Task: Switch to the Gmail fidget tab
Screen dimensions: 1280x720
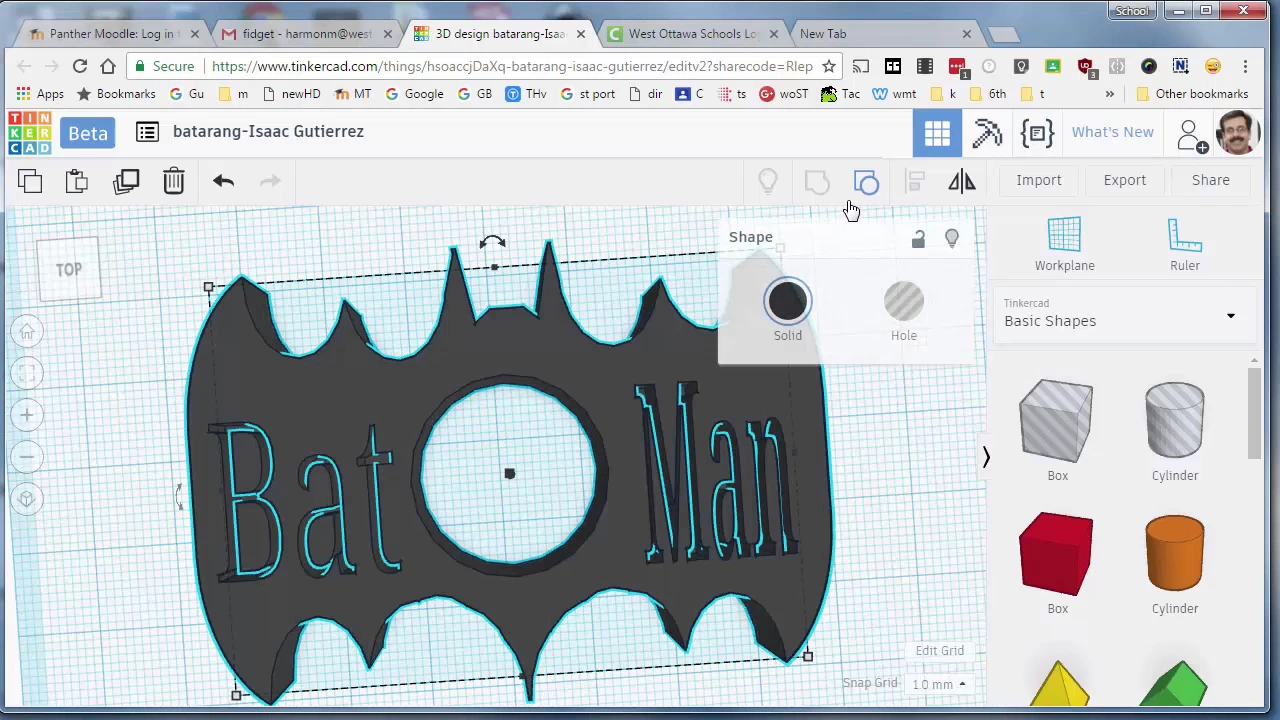Action: 306,34
